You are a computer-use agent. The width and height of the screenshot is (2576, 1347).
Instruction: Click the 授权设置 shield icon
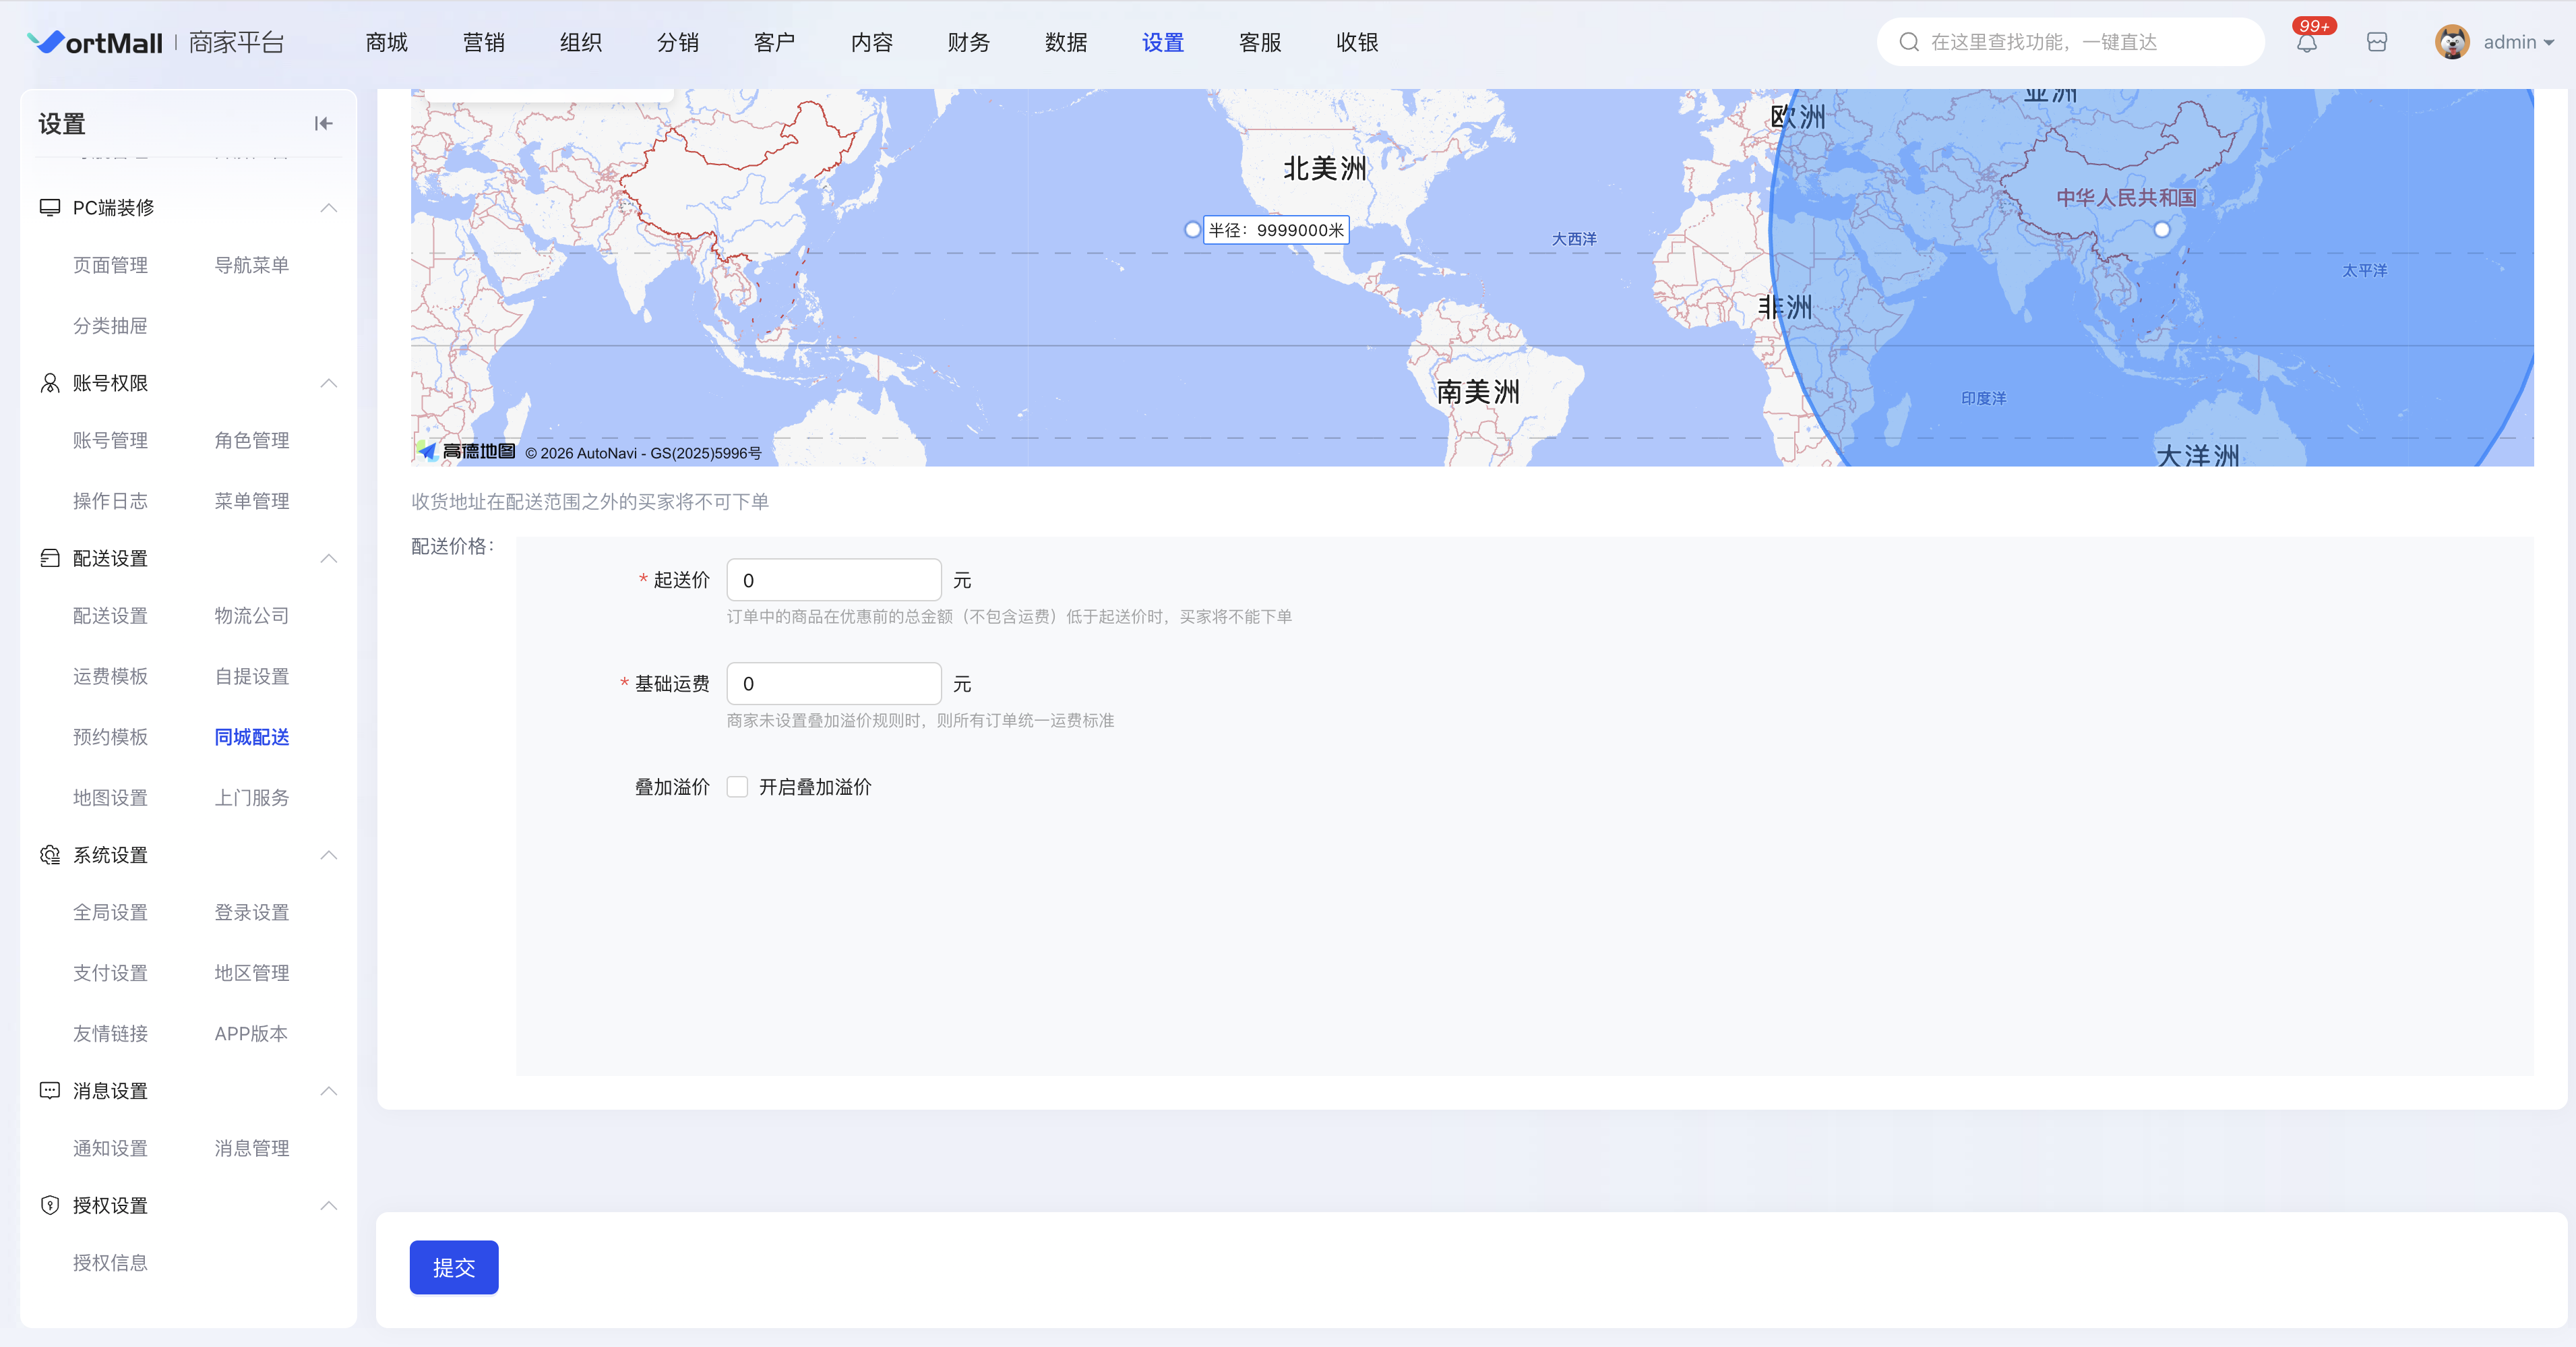(49, 1205)
